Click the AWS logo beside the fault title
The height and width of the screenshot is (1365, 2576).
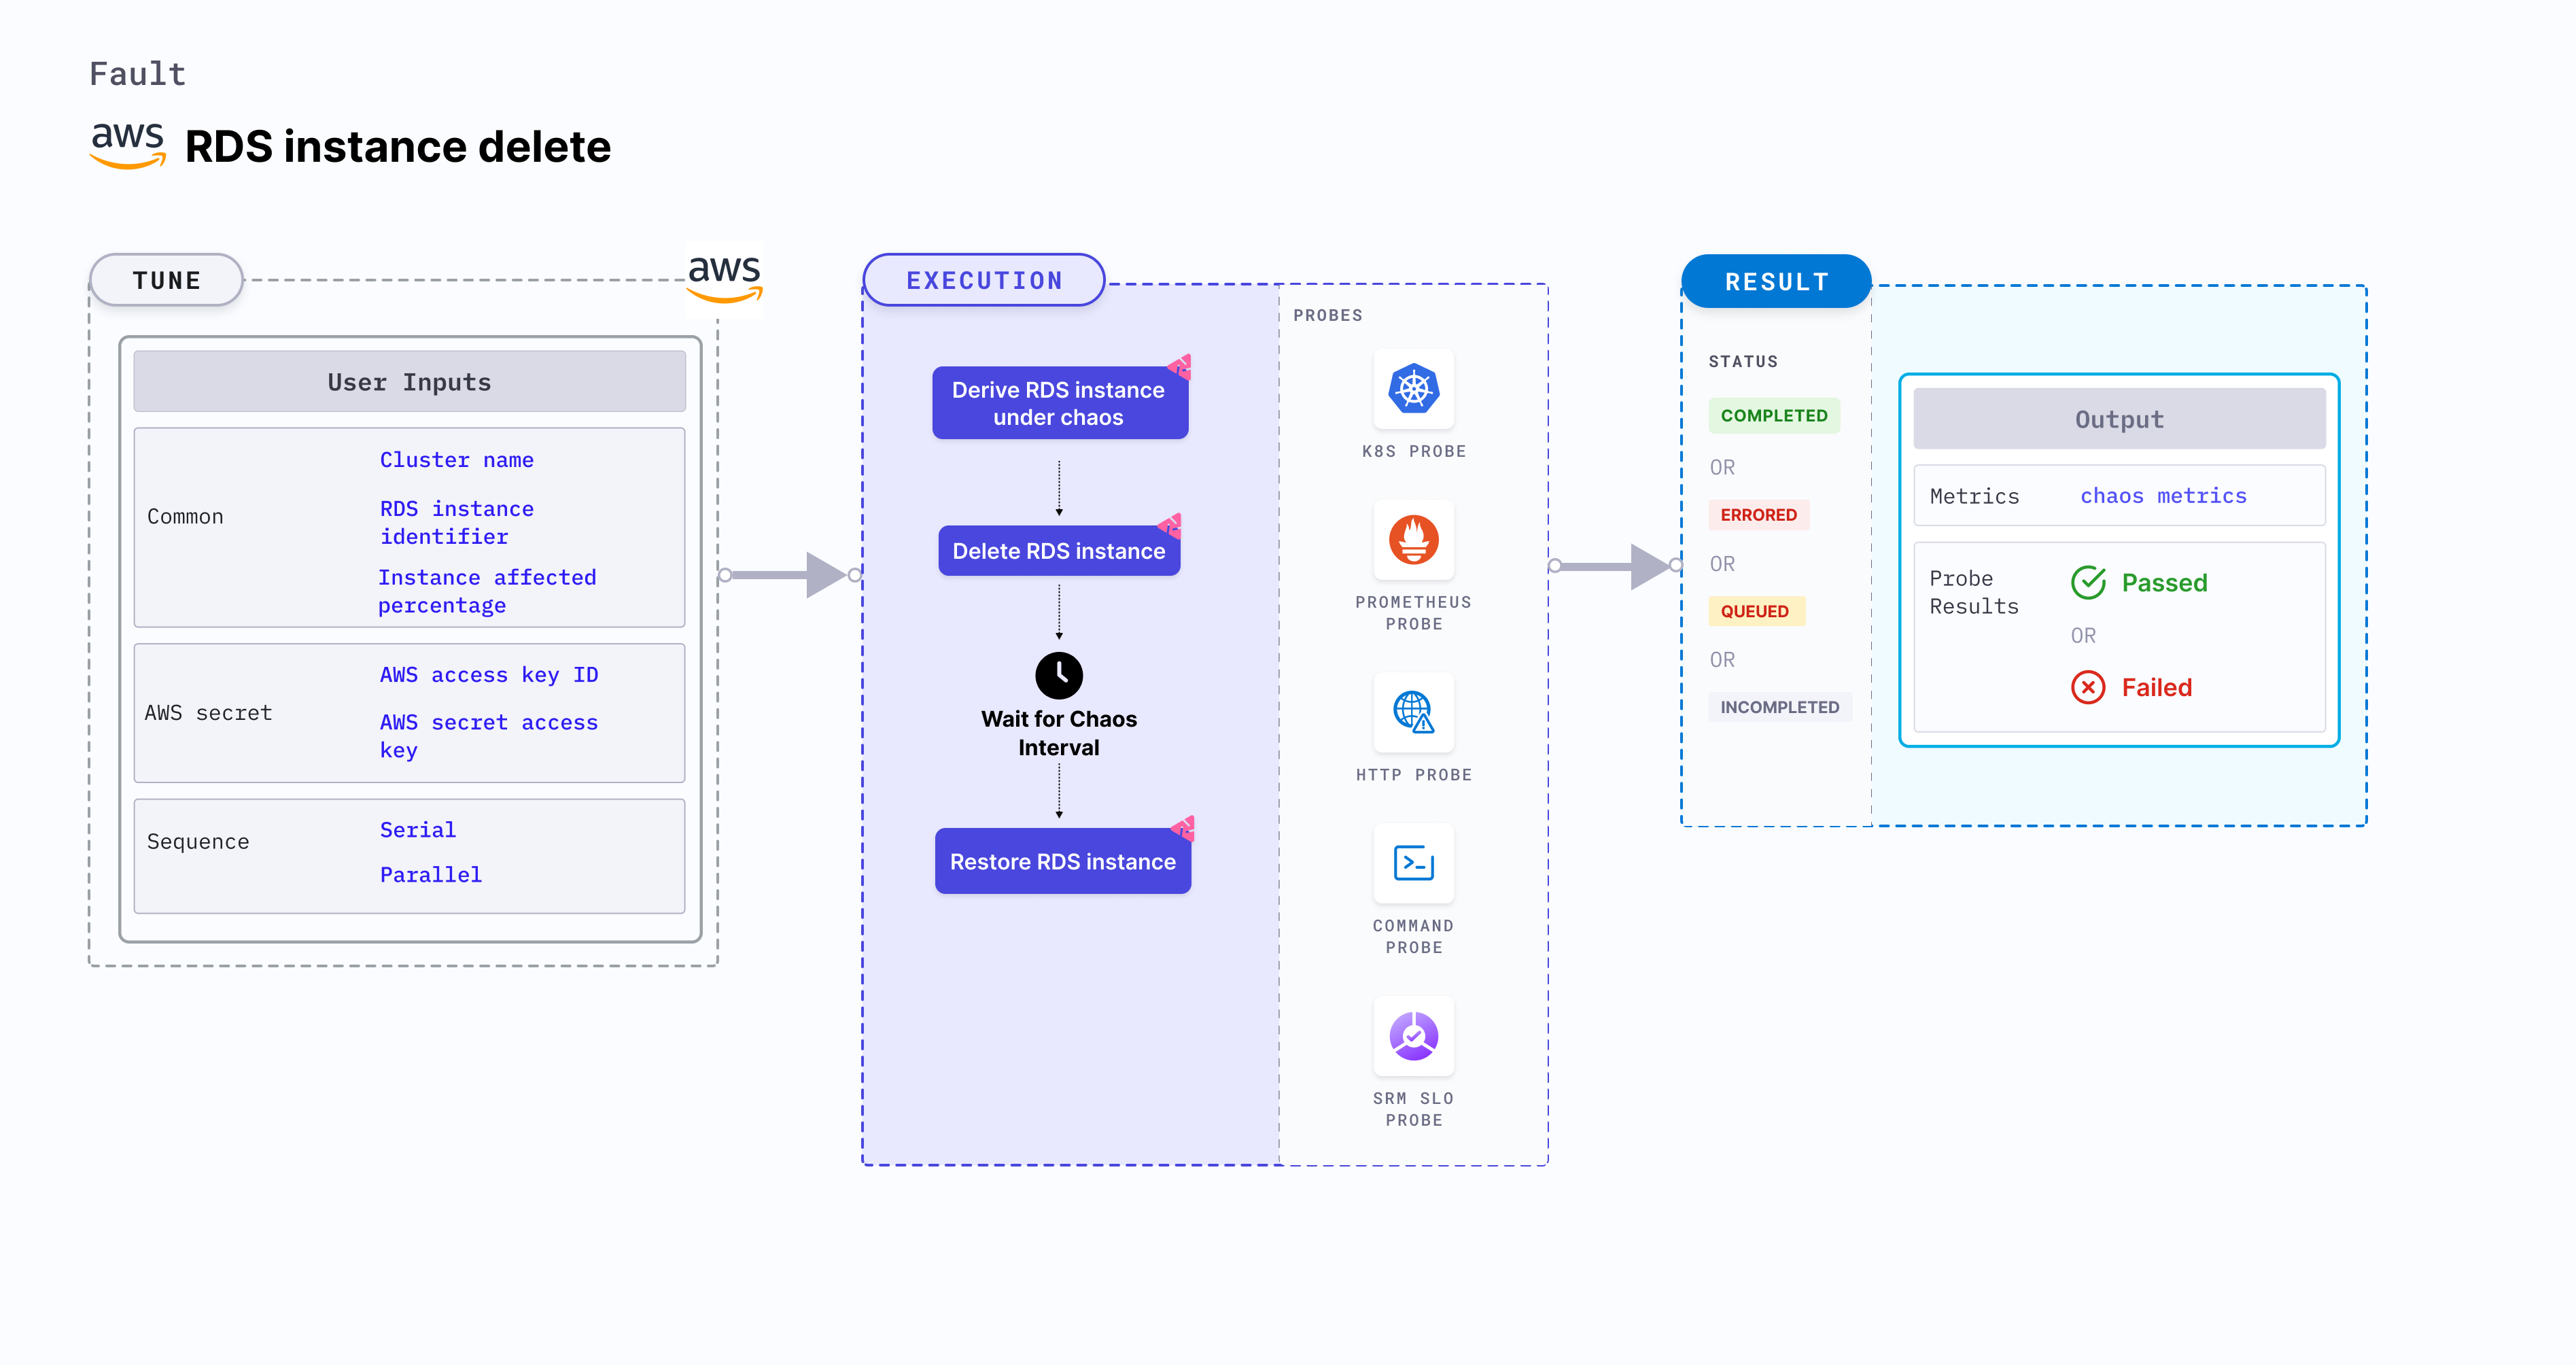(128, 146)
